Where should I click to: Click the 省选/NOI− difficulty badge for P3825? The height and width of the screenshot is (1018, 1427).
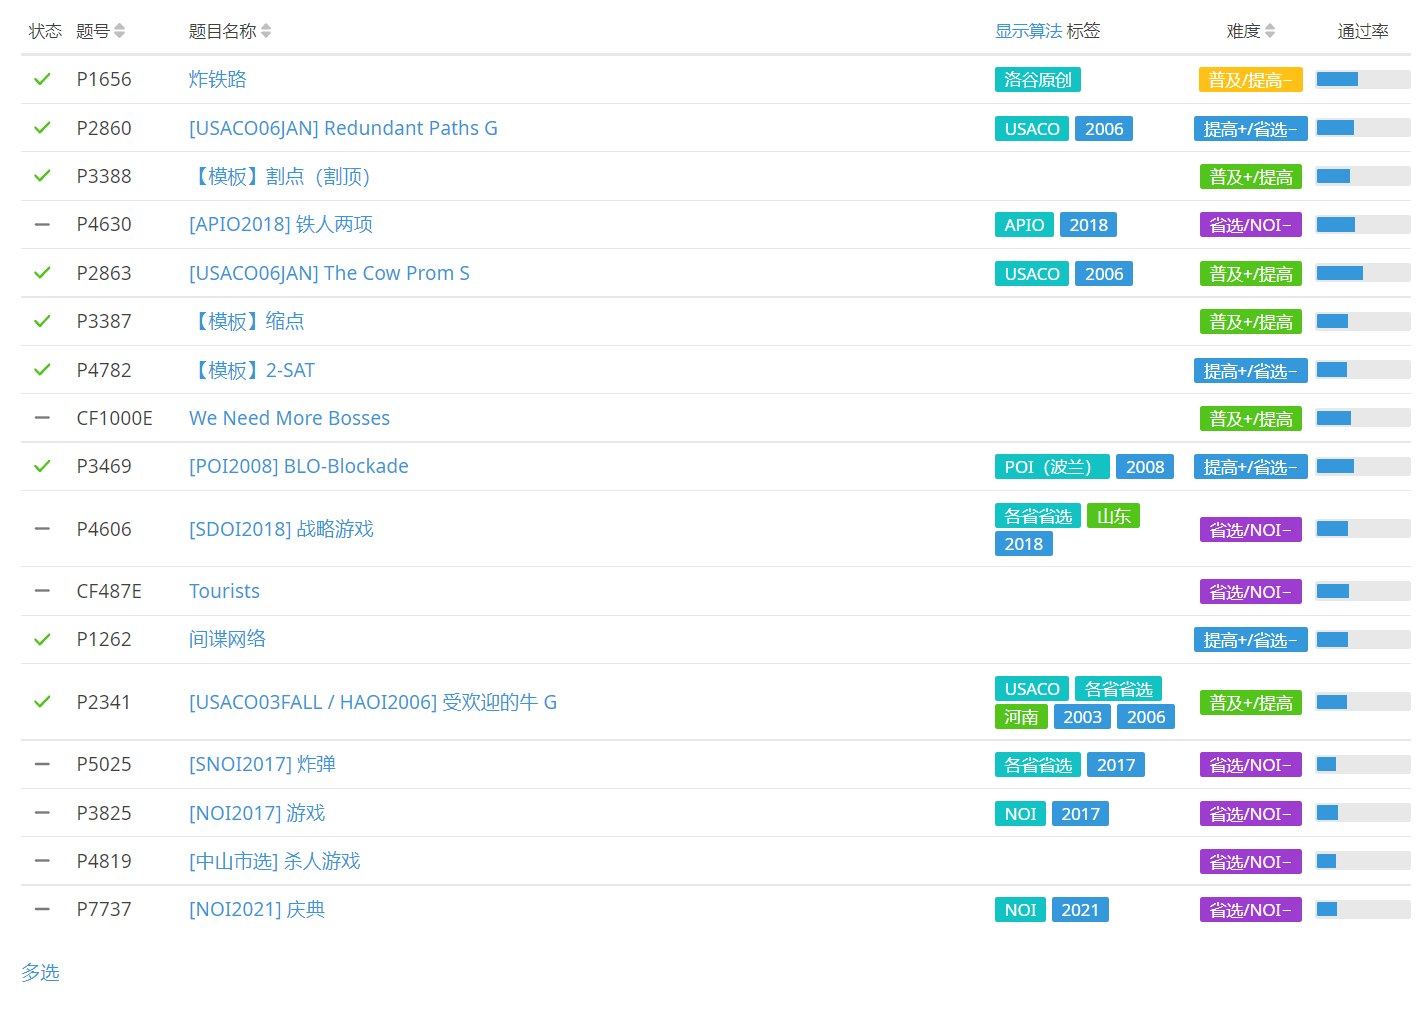[1250, 814]
